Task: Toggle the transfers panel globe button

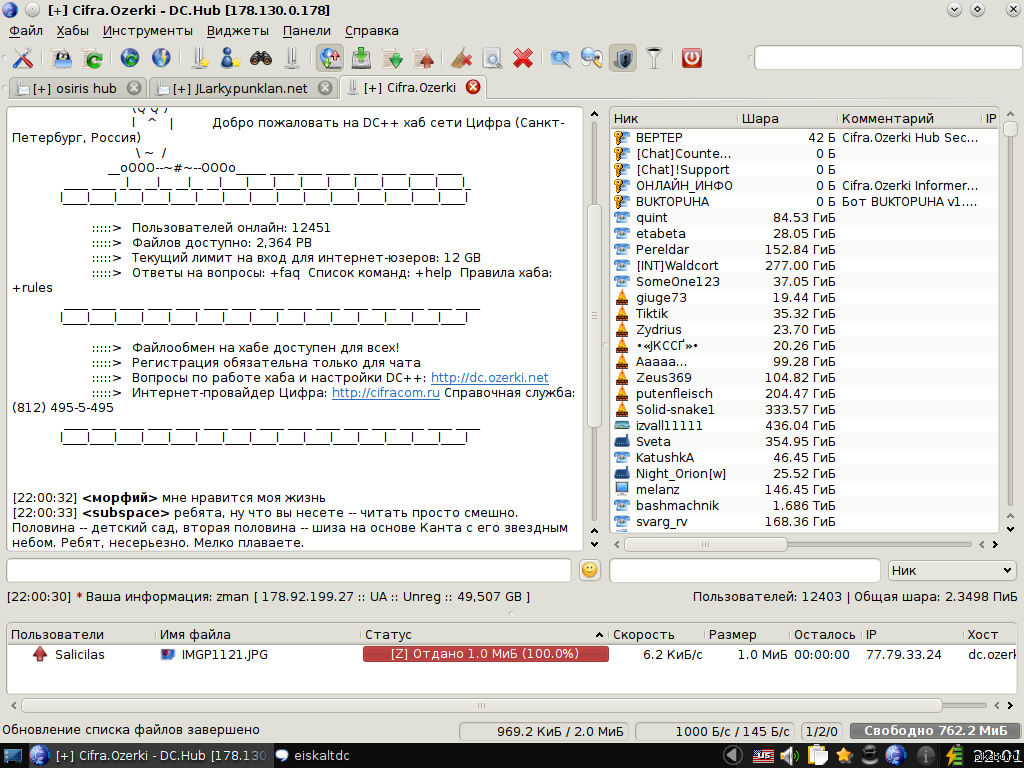Action: [x=330, y=58]
